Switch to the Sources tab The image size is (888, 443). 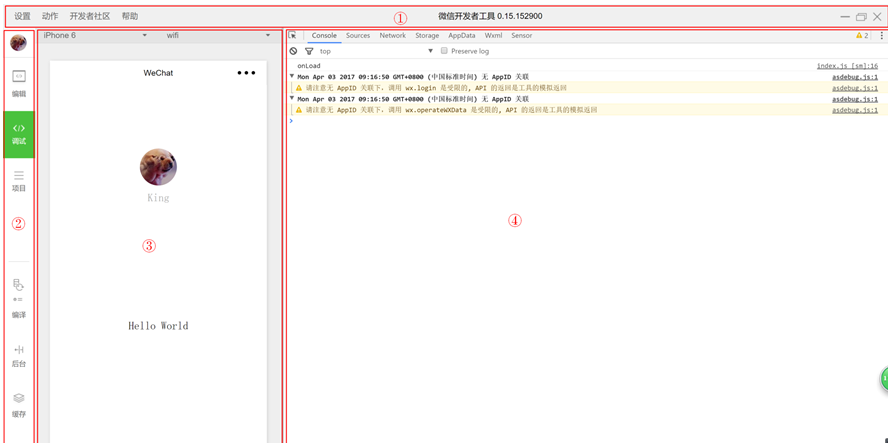pyautogui.click(x=358, y=35)
